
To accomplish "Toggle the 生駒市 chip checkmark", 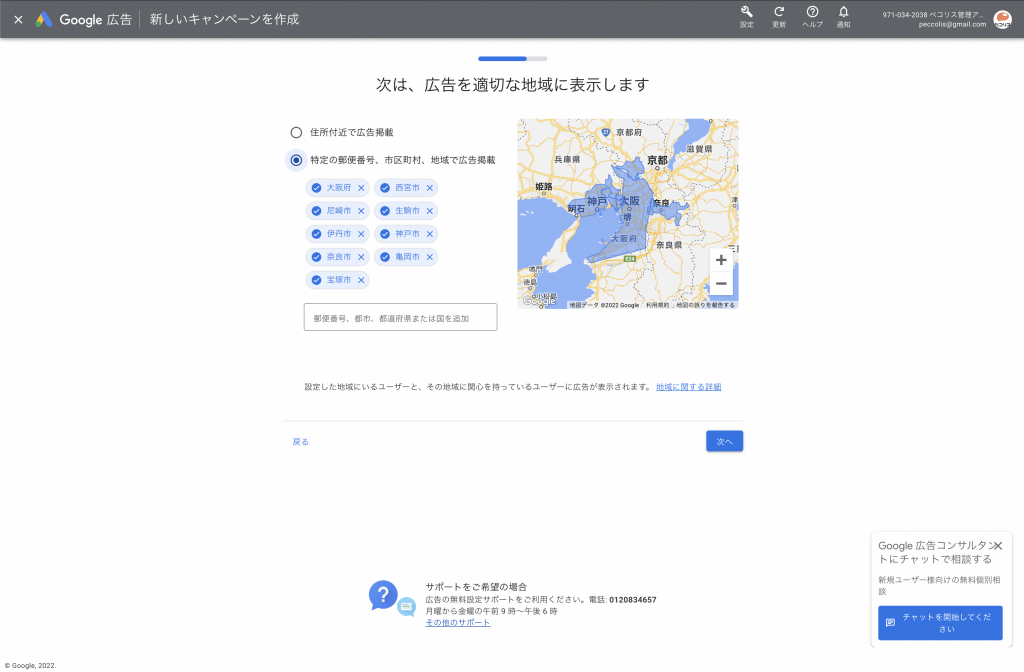I will pos(385,211).
